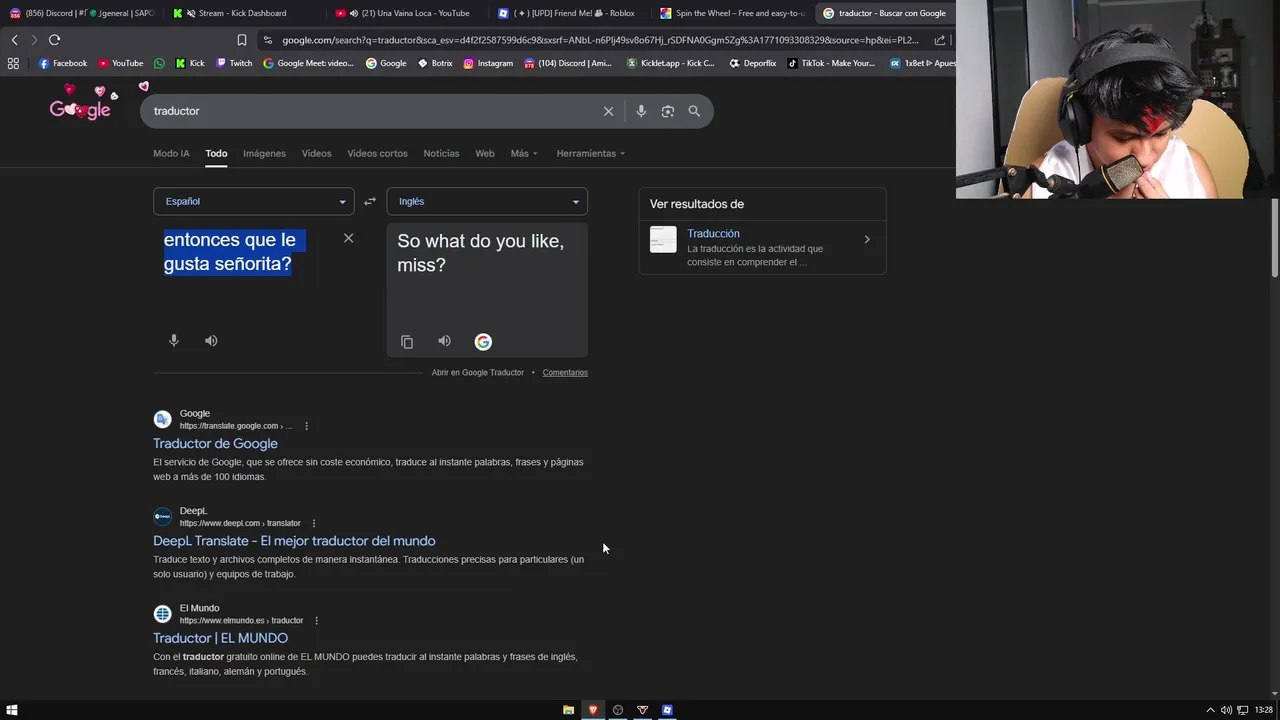1280x720 pixels.
Task: Open the Español source language dropdown
Action: pos(254,201)
